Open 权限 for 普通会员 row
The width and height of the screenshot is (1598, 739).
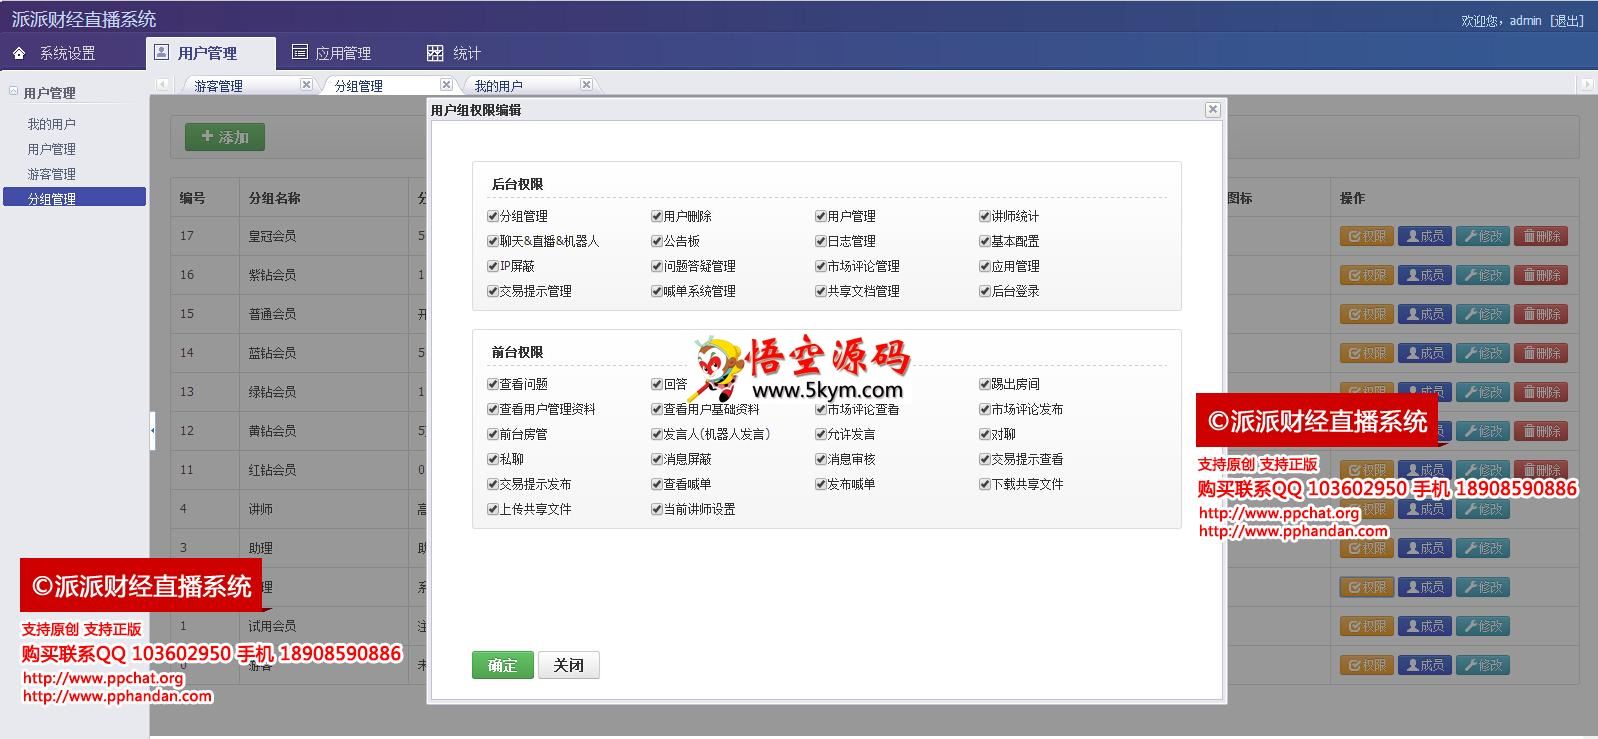tap(1366, 314)
